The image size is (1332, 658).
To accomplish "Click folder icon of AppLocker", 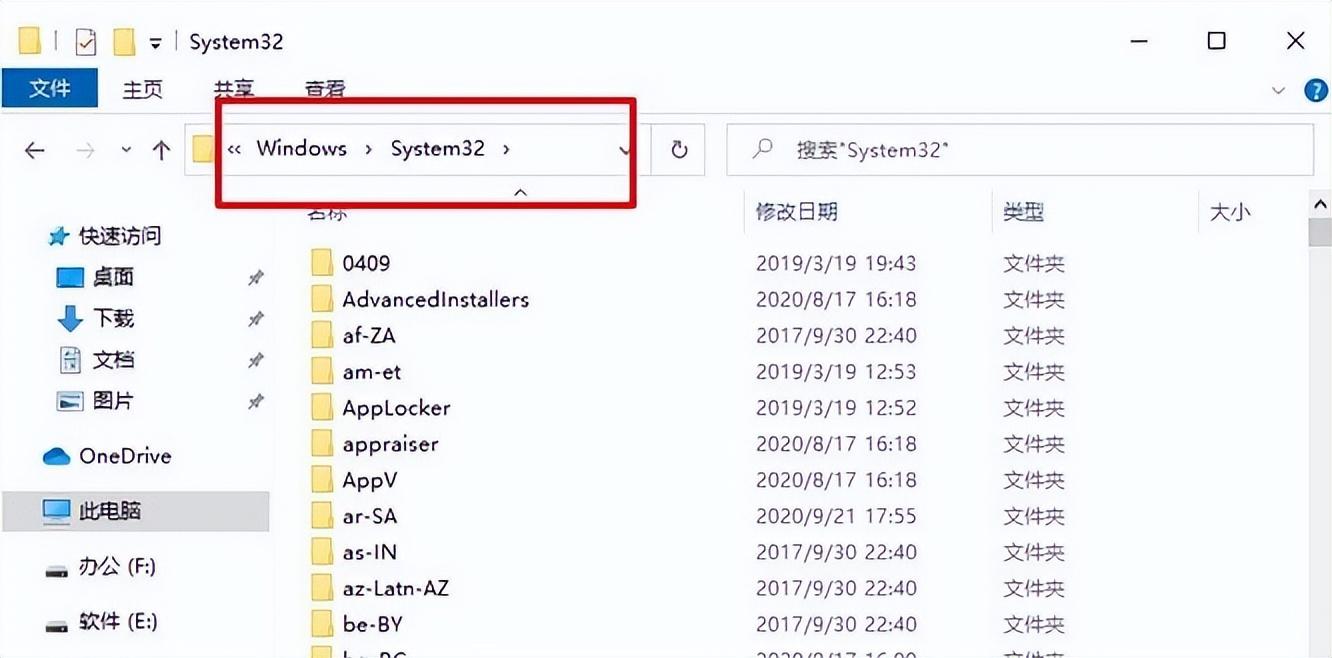I will [321, 407].
